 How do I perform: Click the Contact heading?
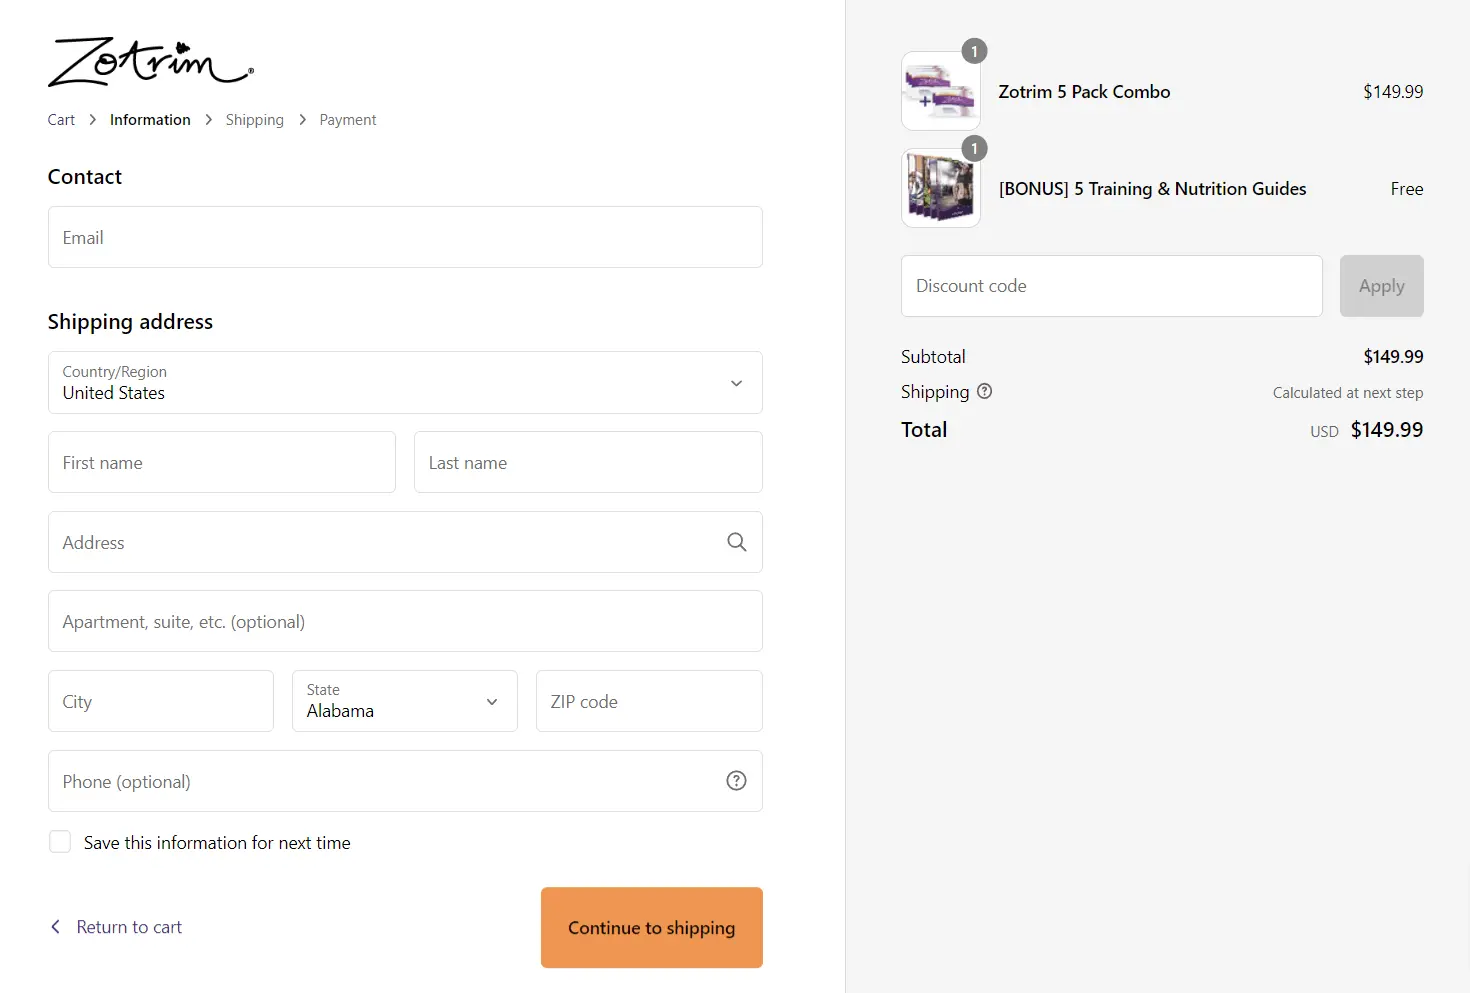click(x=85, y=177)
